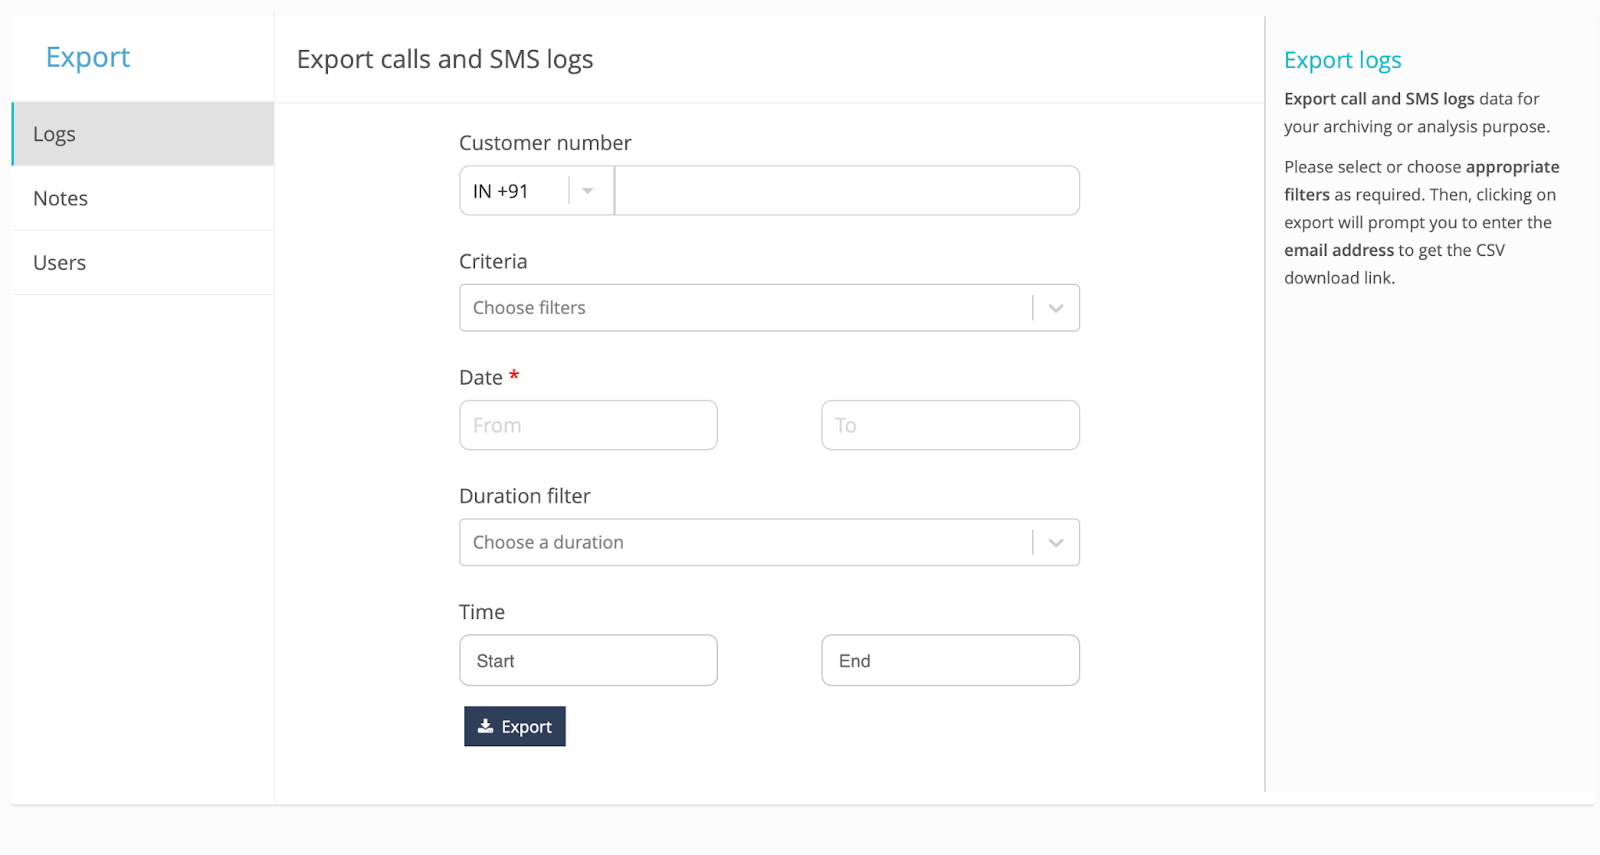This screenshot has width=1600, height=855.
Task: Select the End time field
Action: tap(950, 661)
